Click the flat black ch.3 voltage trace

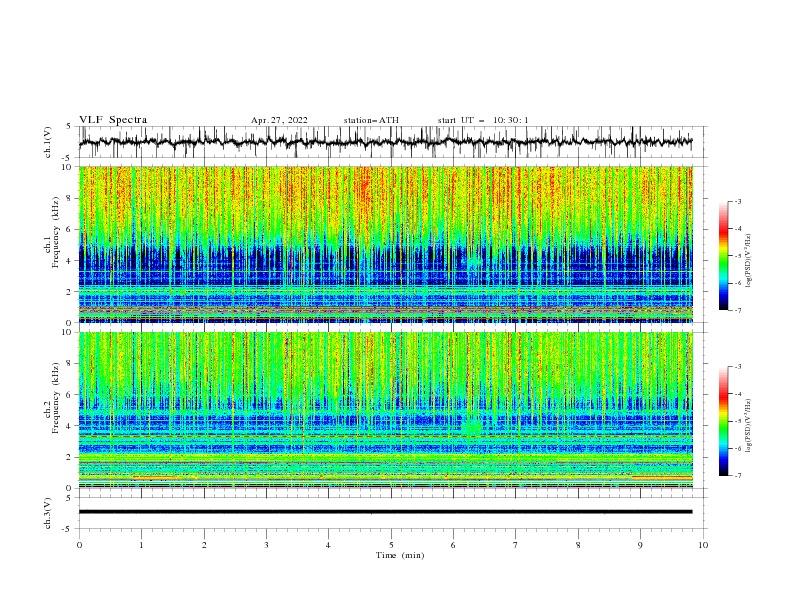(385, 512)
